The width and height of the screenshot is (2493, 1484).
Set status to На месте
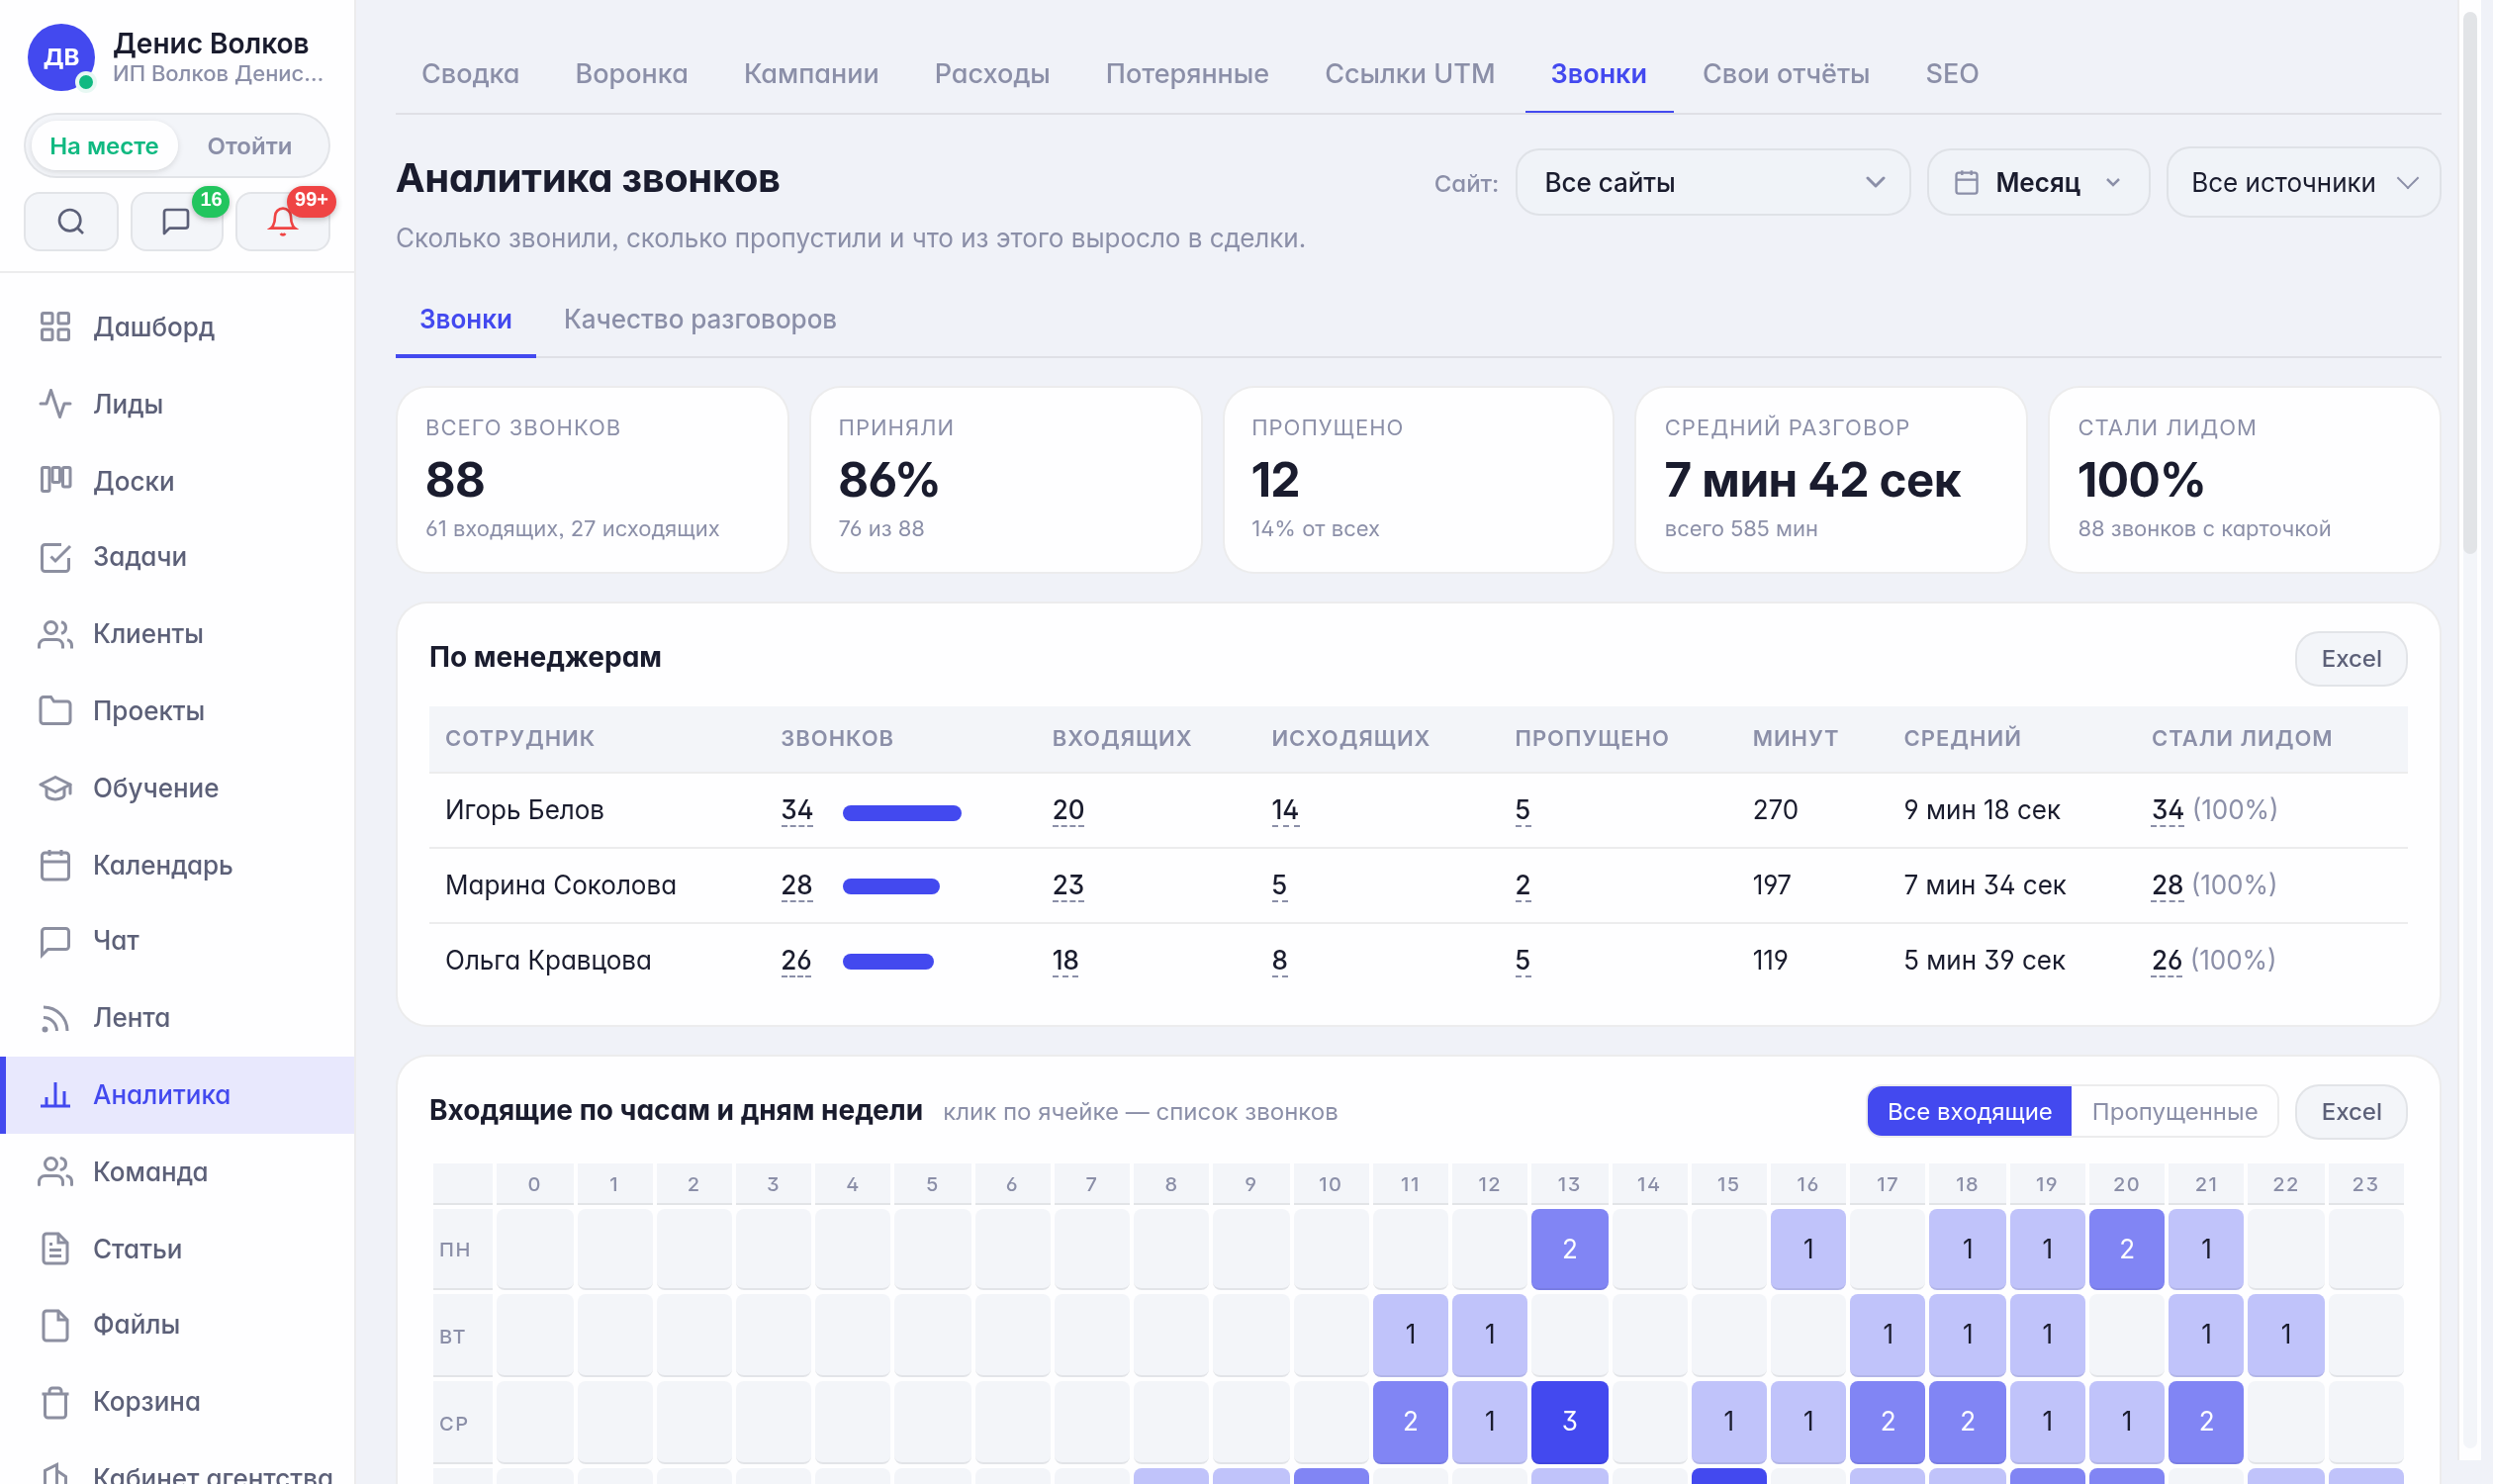(104, 146)
